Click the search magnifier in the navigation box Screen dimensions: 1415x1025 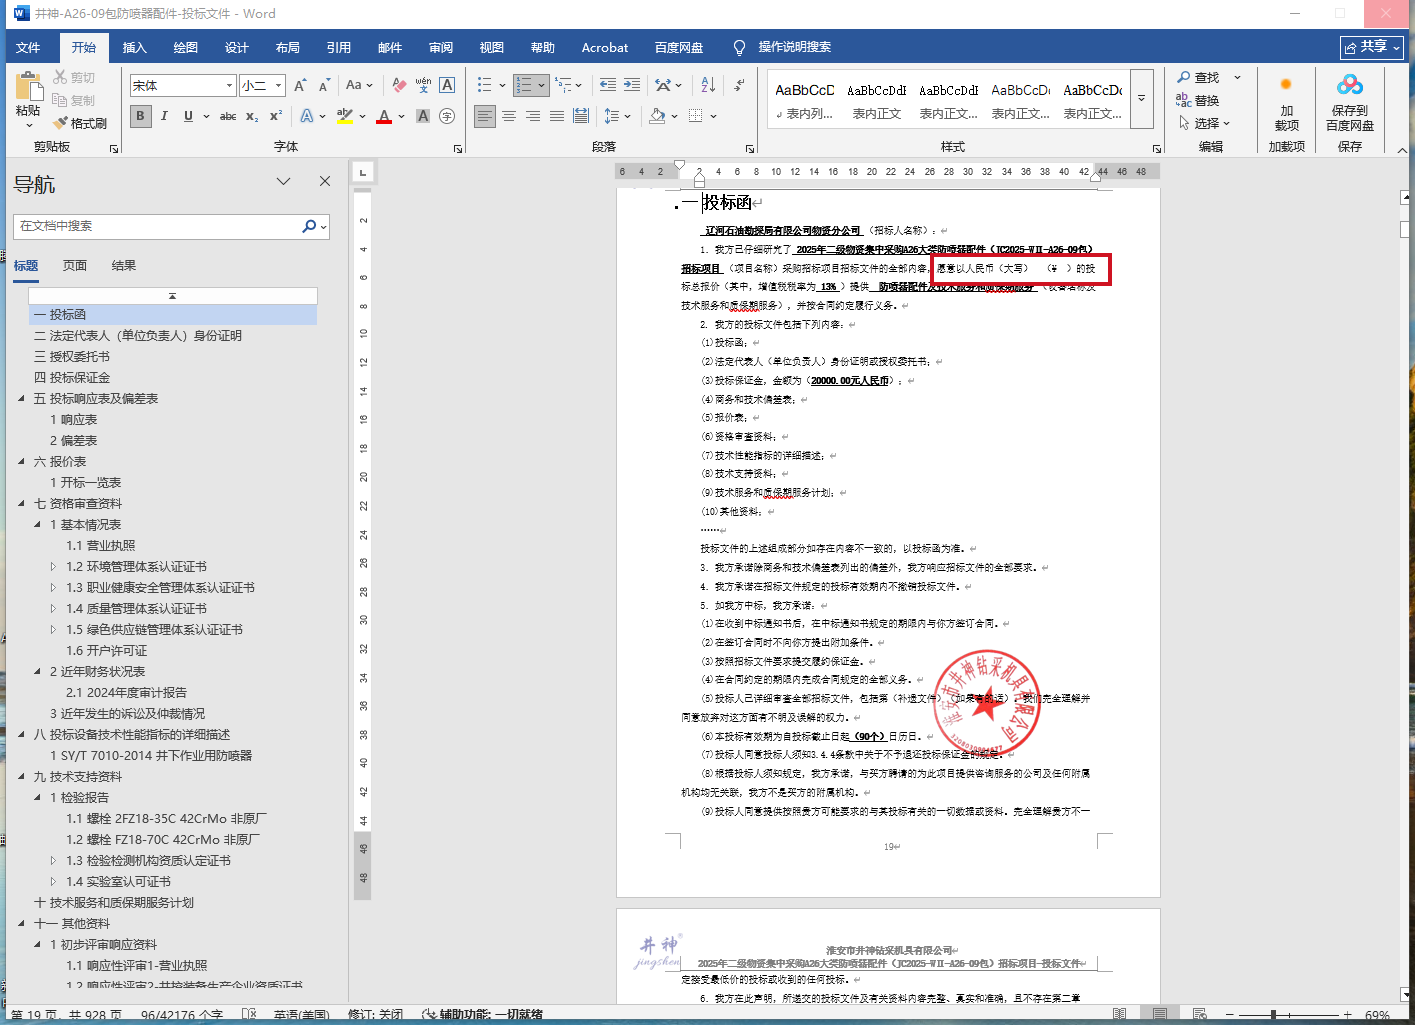pos(309,226)
